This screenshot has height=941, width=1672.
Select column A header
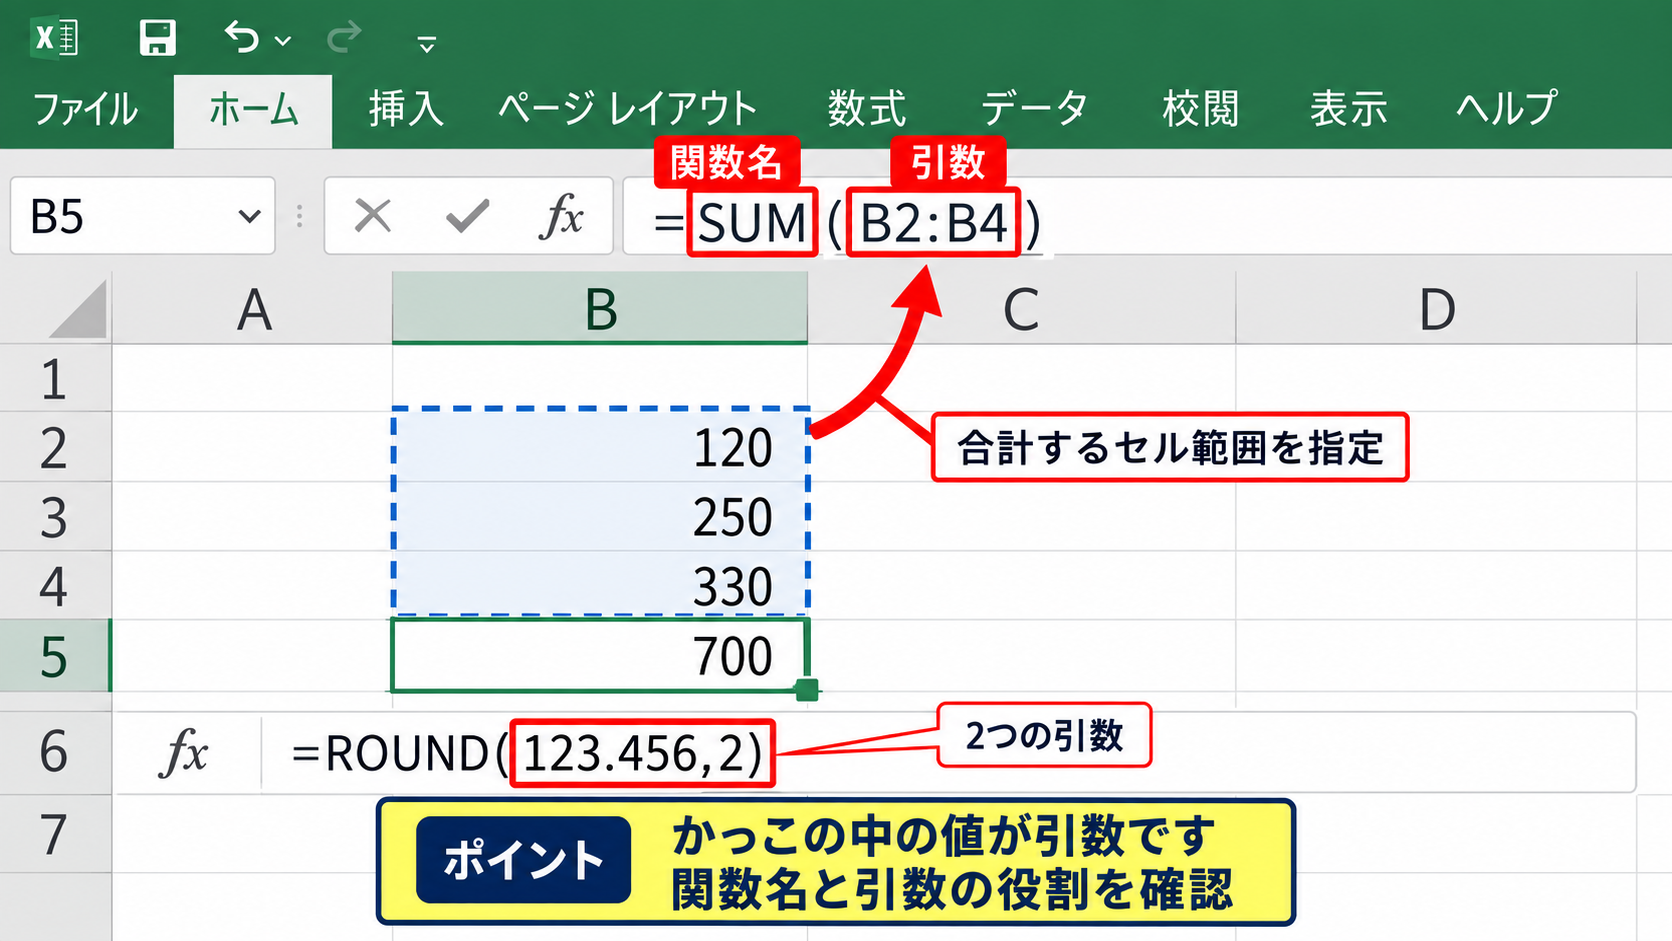click(x=252, y=309)
